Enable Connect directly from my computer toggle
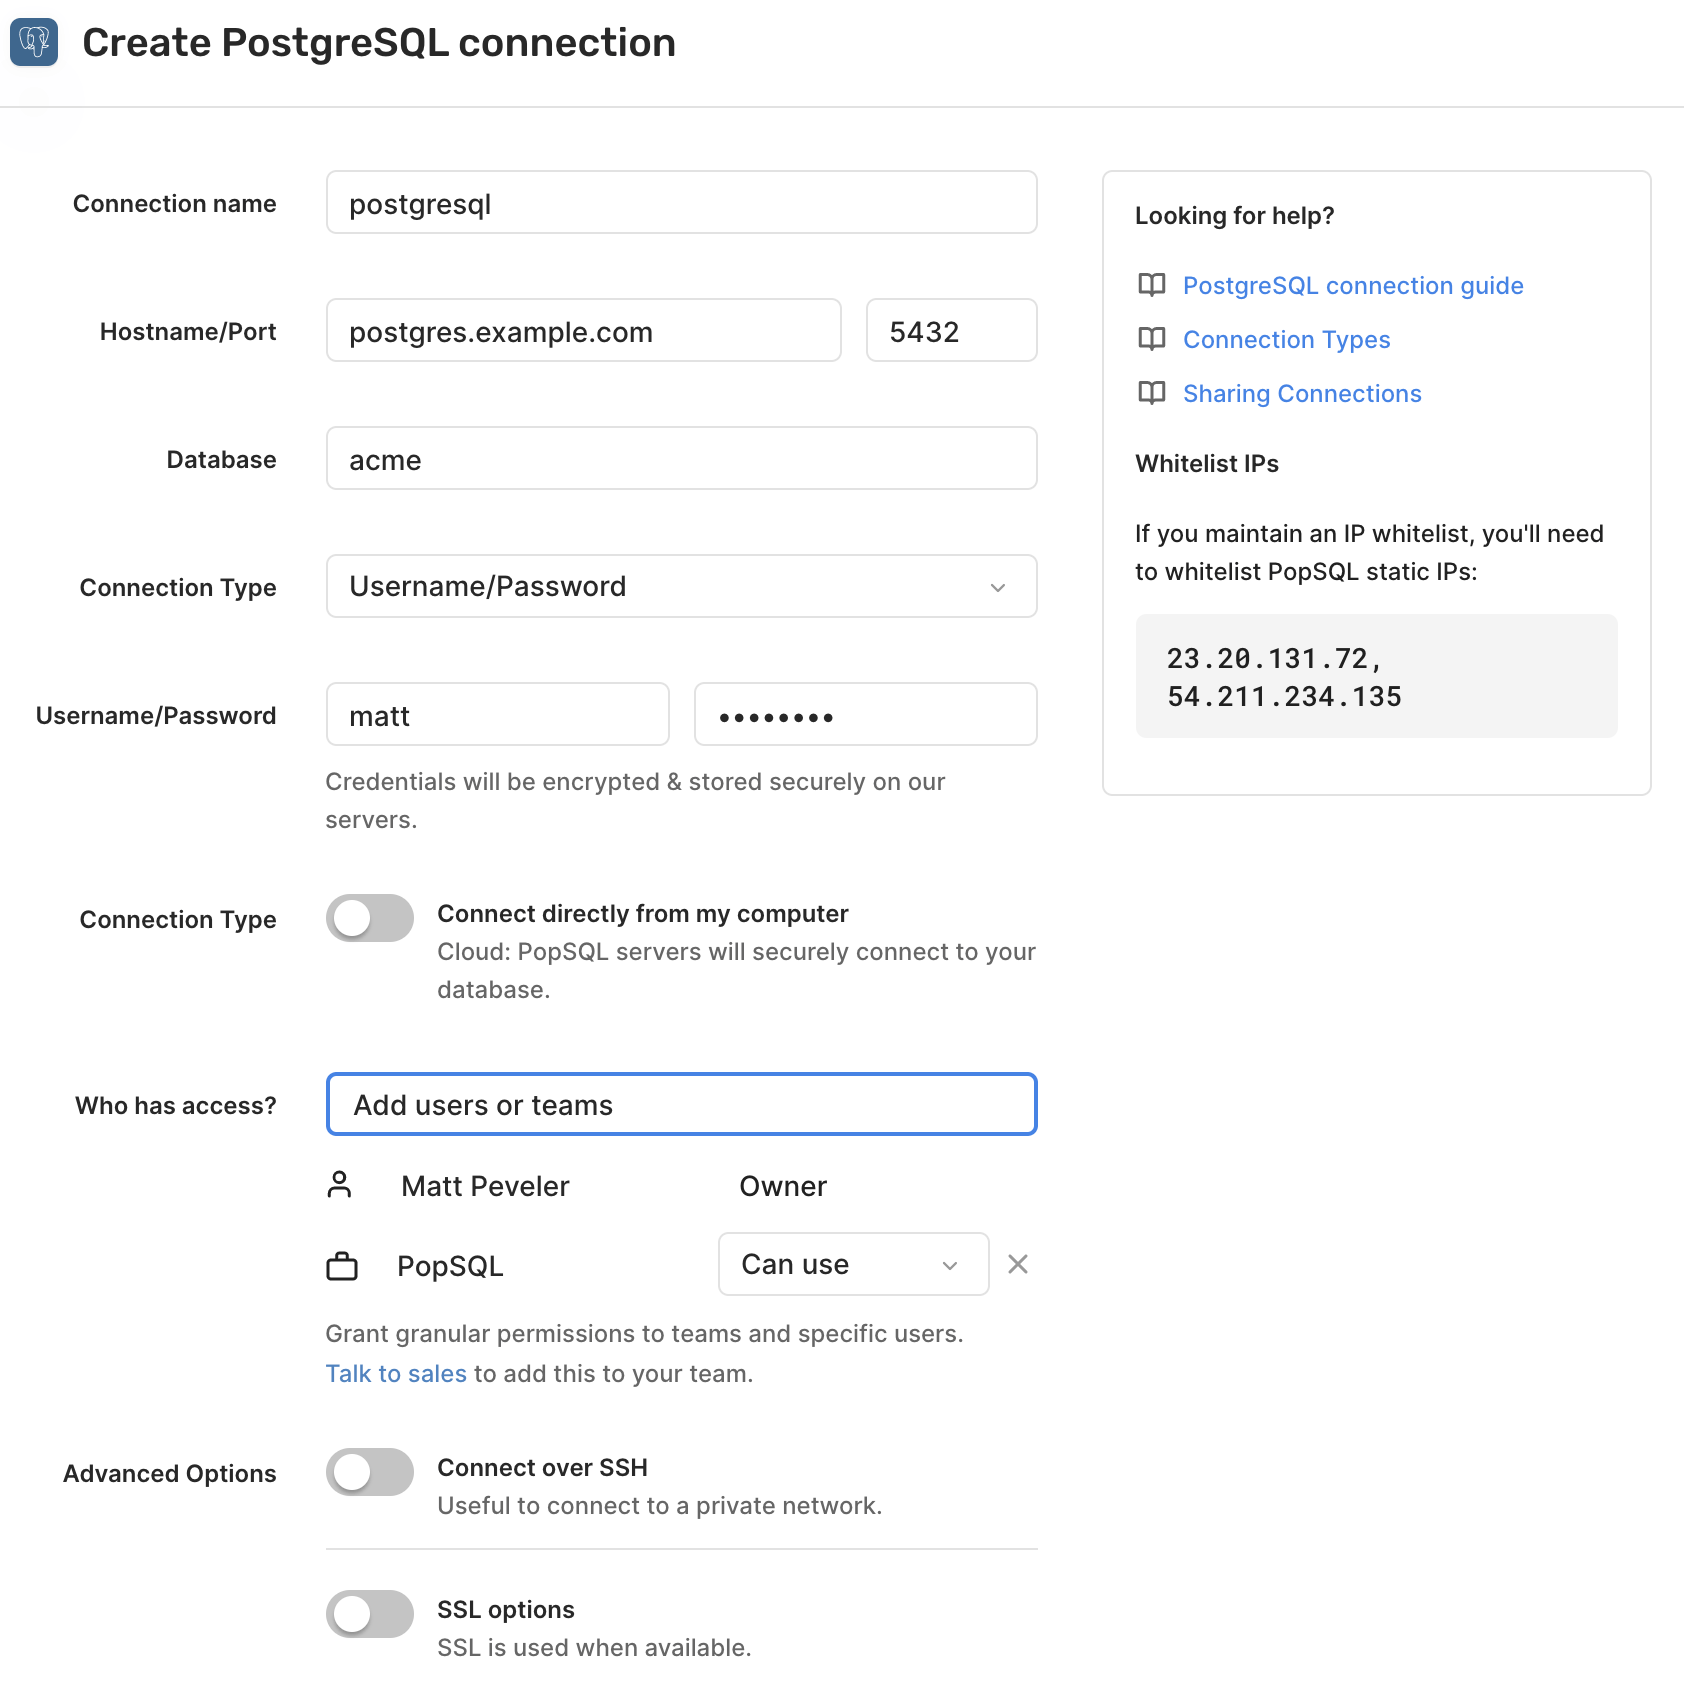Viewport: 1684px width, 1694px height. pos(370,918)
